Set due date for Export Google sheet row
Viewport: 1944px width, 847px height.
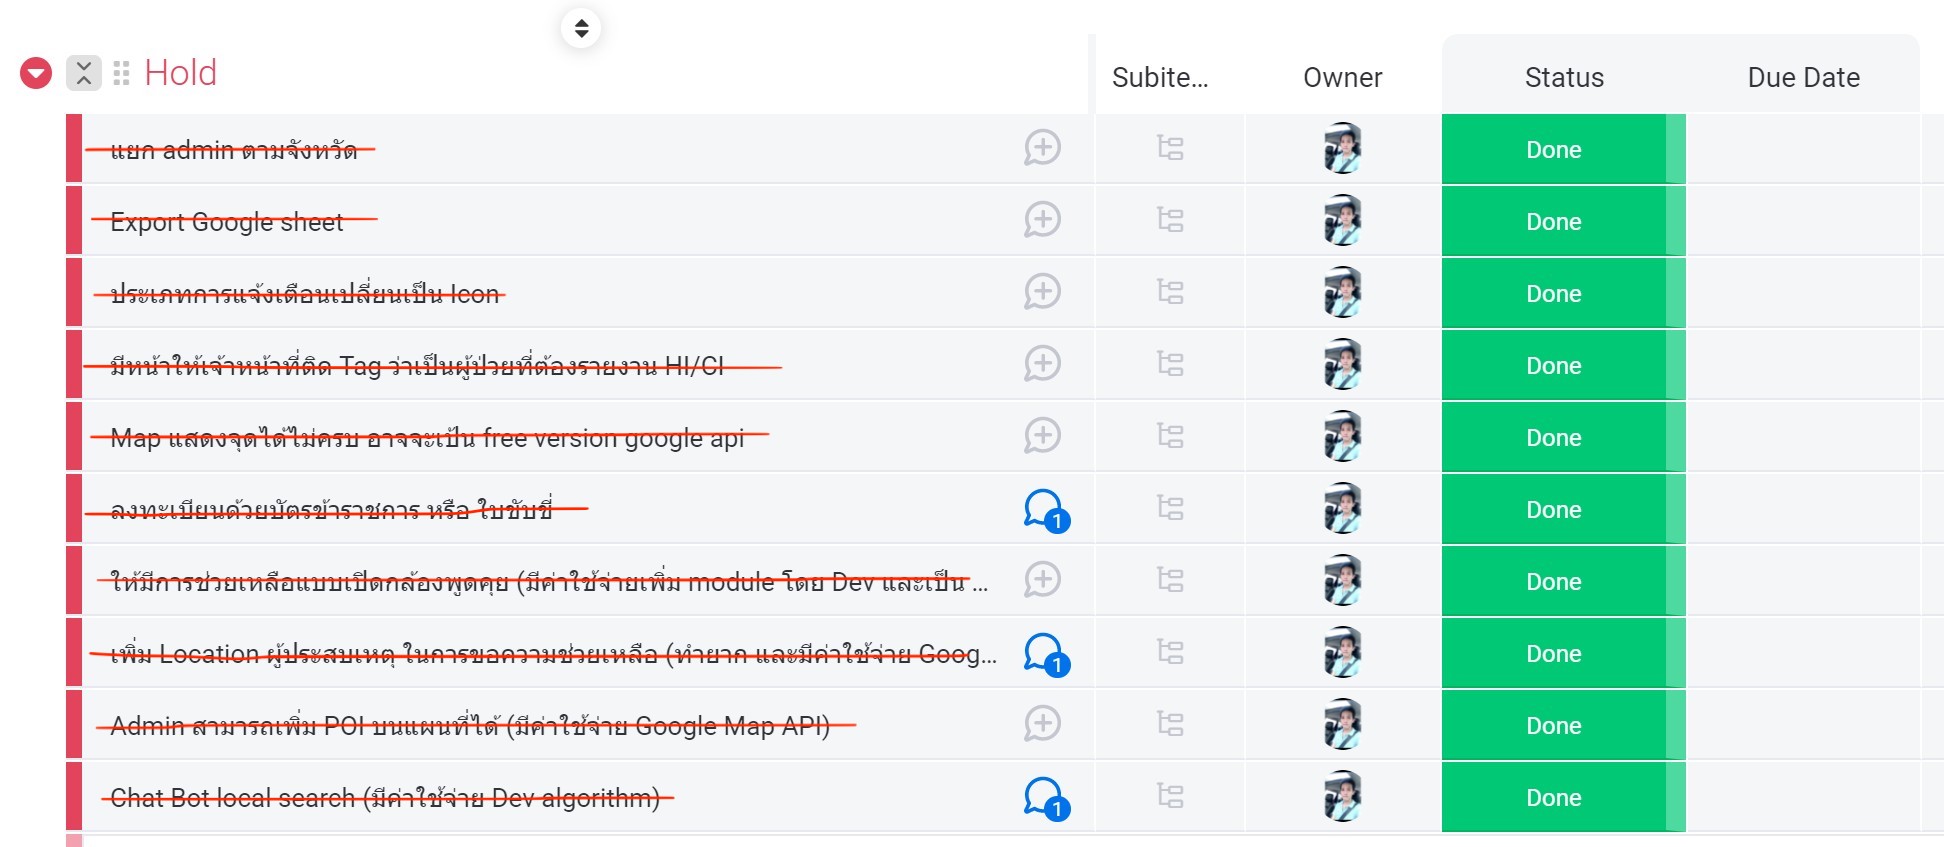pyautogui.click(x=1803, y=221)
